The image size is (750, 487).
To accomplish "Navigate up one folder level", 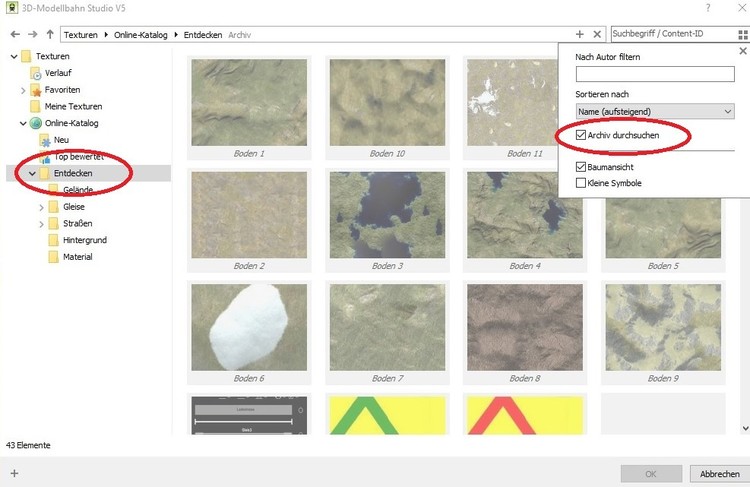I will pos(50,34).
